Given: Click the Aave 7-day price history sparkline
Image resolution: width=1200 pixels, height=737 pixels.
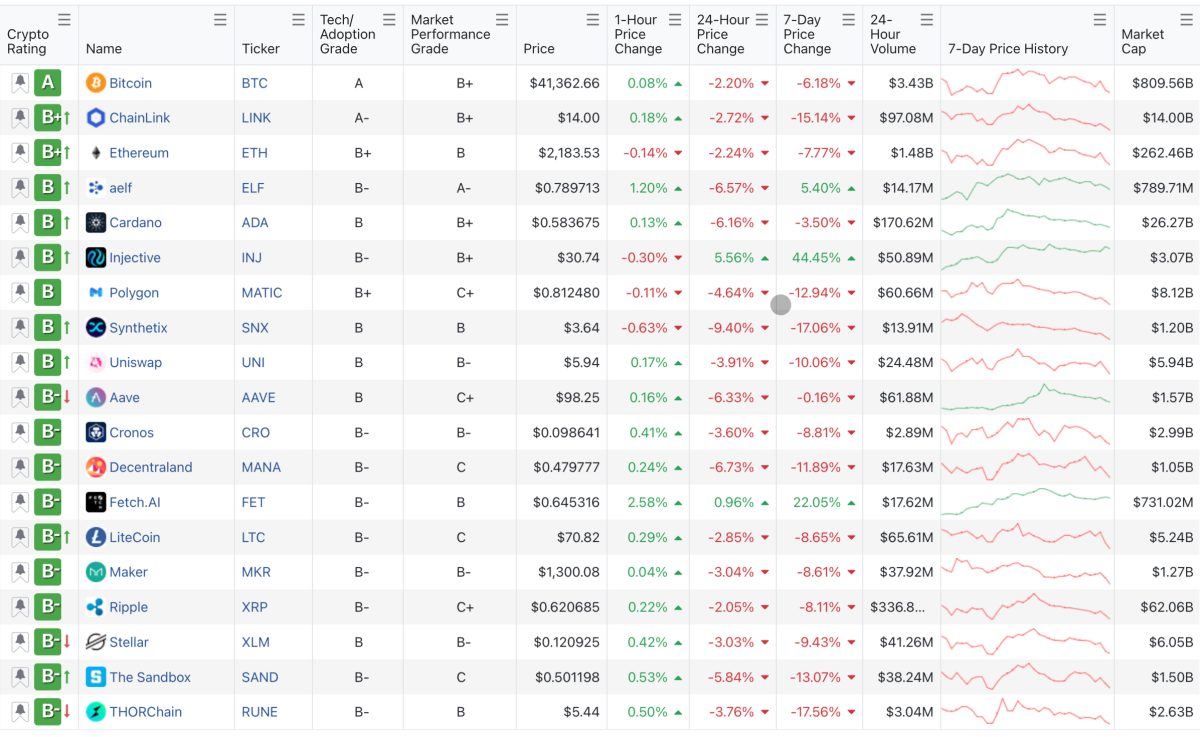Looking at the screenshot, I should (1027, 397).
